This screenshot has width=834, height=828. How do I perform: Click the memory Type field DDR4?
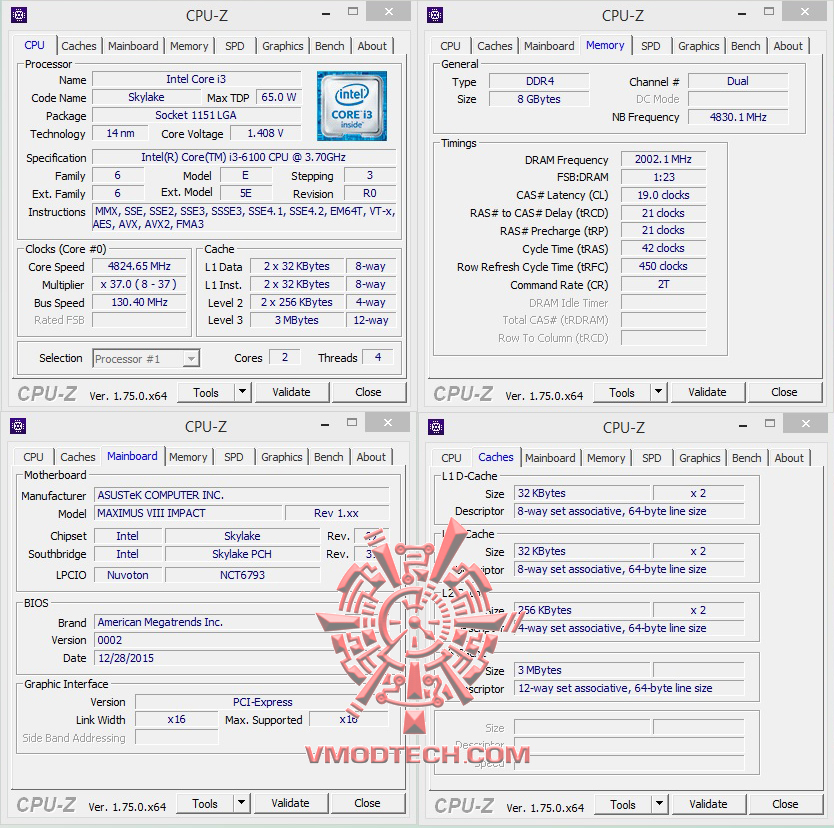(539, 81)
